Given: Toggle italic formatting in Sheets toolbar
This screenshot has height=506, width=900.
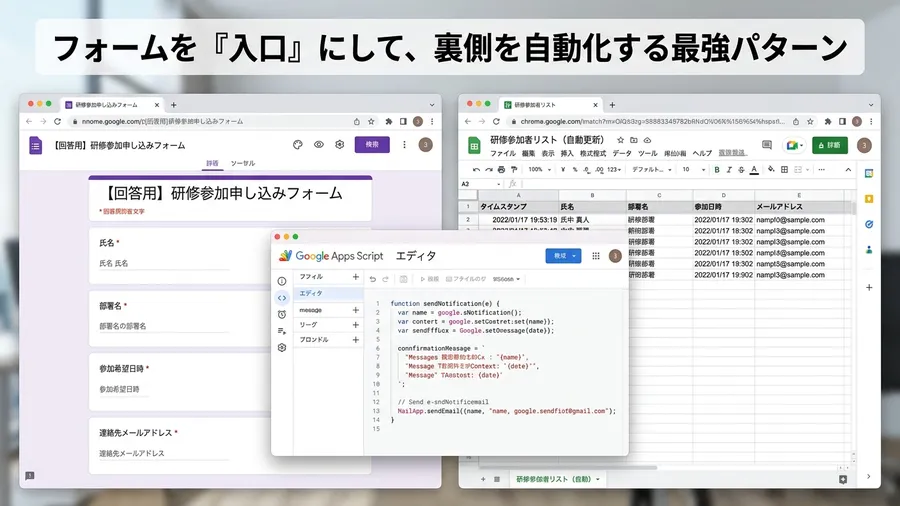Looking at the screenshot, I should pos(729,170).
